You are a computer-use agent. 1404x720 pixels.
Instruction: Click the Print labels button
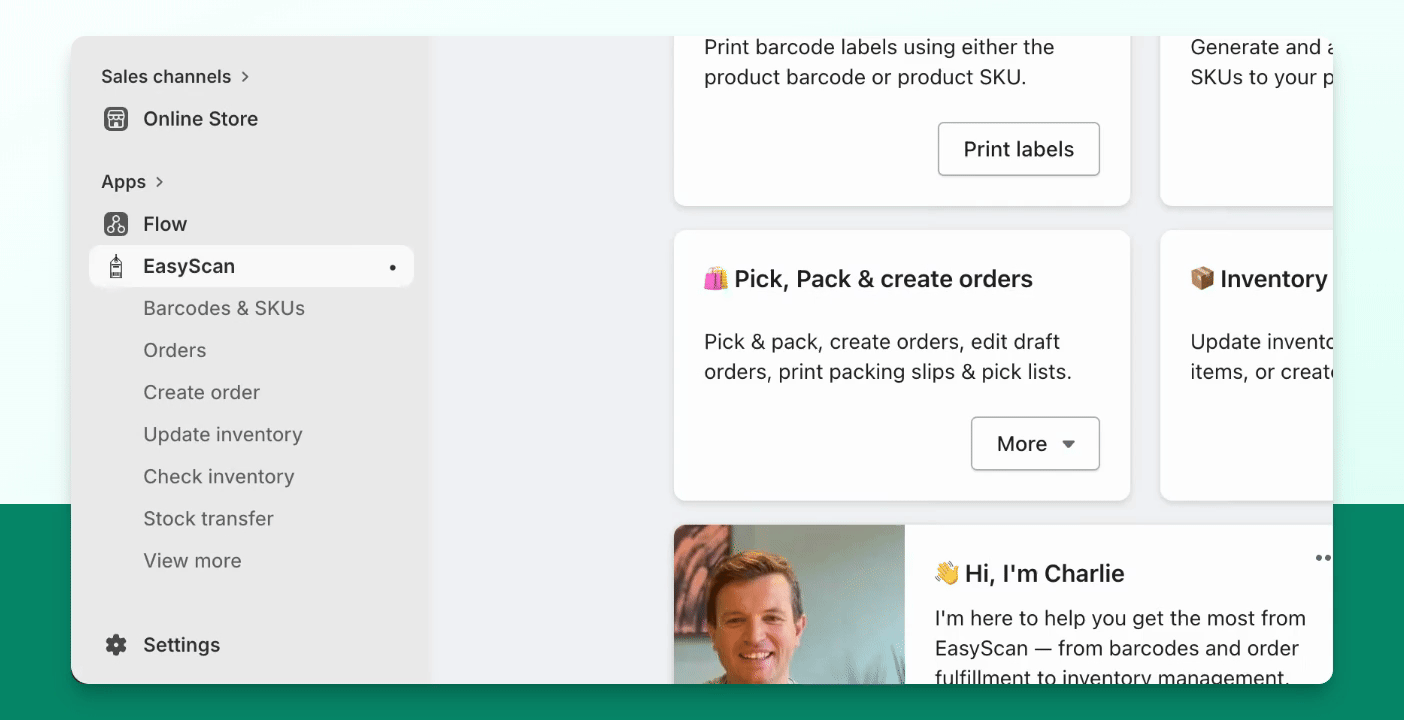(1019, 149)
